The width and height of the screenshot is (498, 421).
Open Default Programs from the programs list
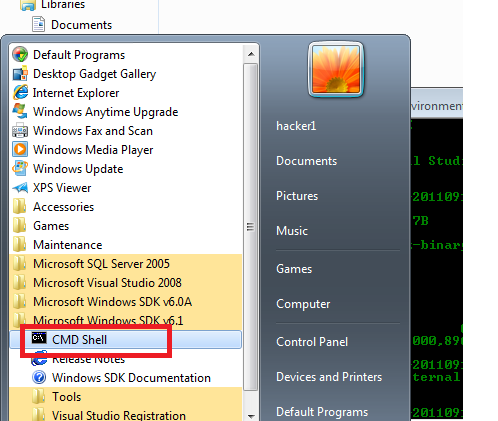pos(126,55)
